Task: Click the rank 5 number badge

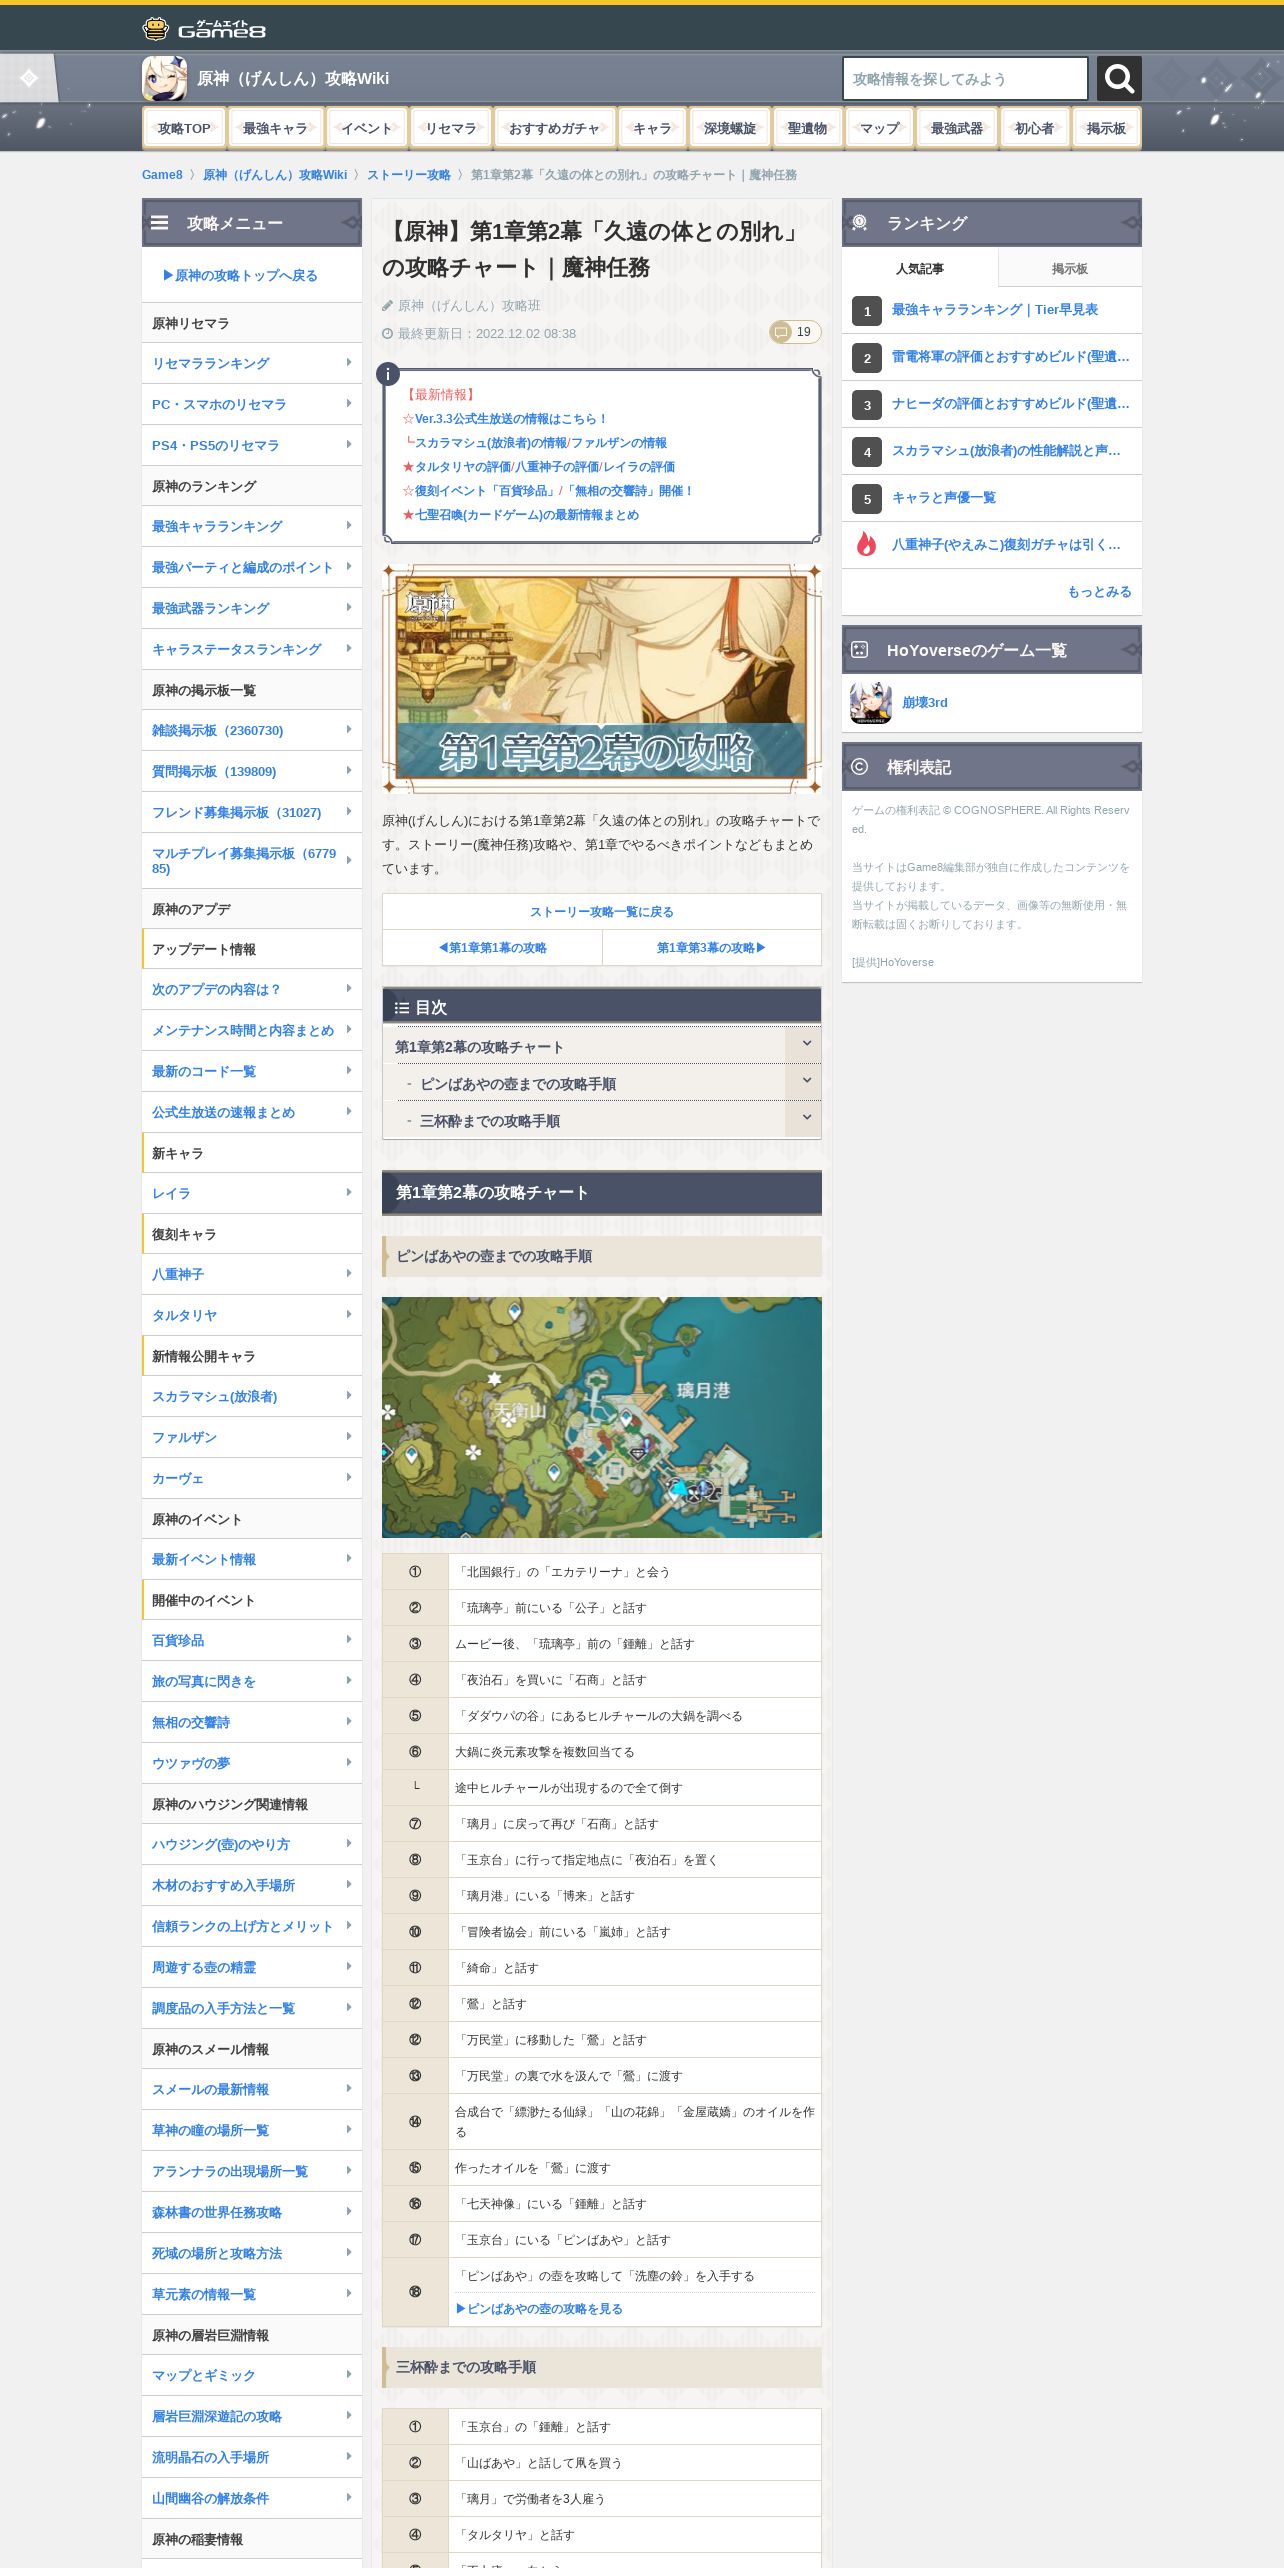Action: tap(867, 499)
